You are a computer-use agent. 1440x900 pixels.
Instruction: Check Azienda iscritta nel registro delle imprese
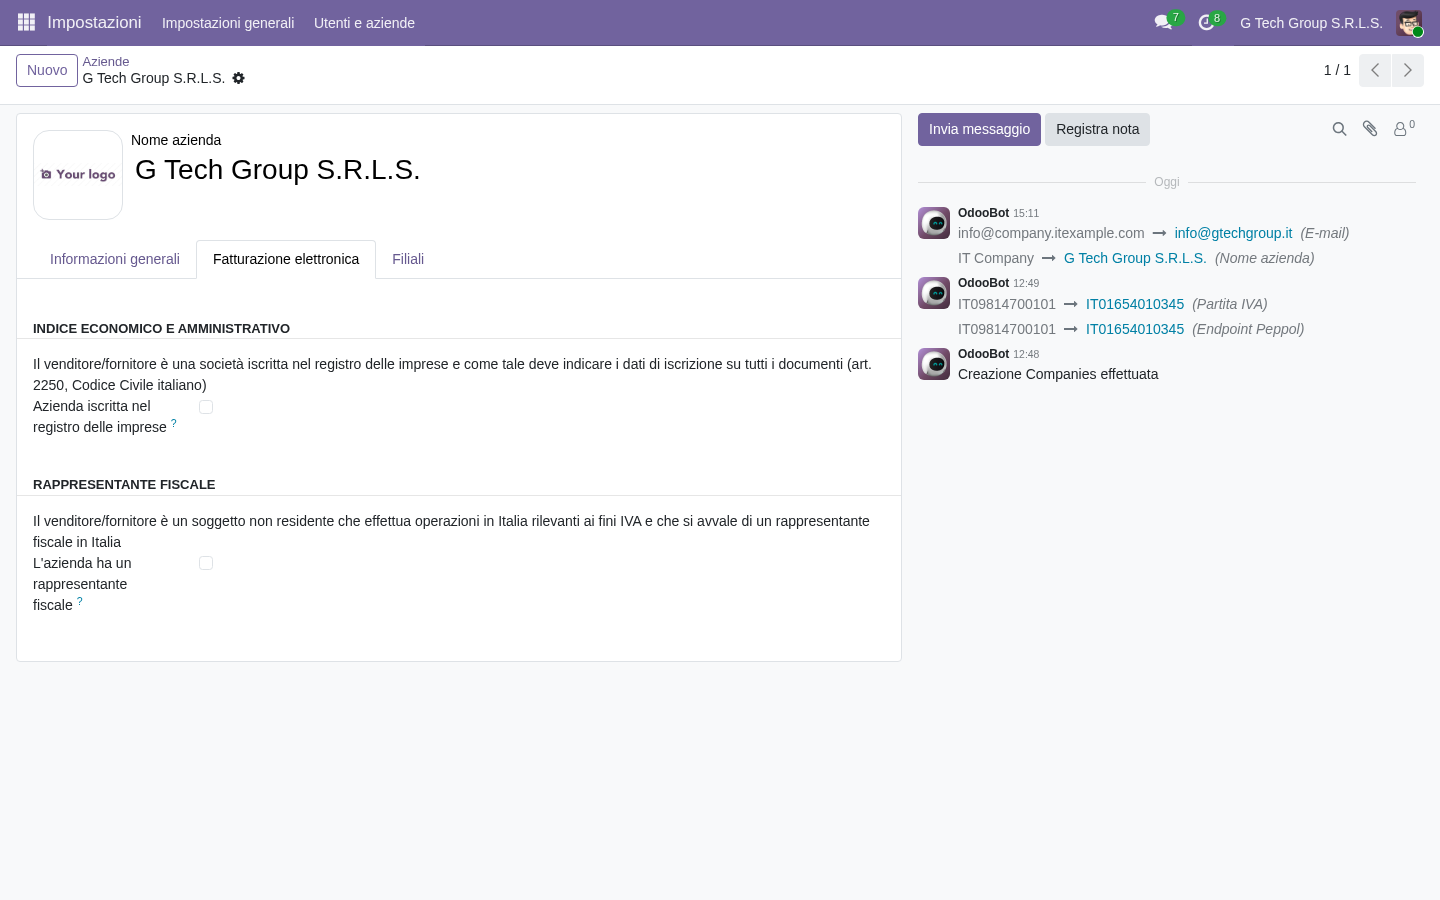pyautogui.click(x=206, y=407)
